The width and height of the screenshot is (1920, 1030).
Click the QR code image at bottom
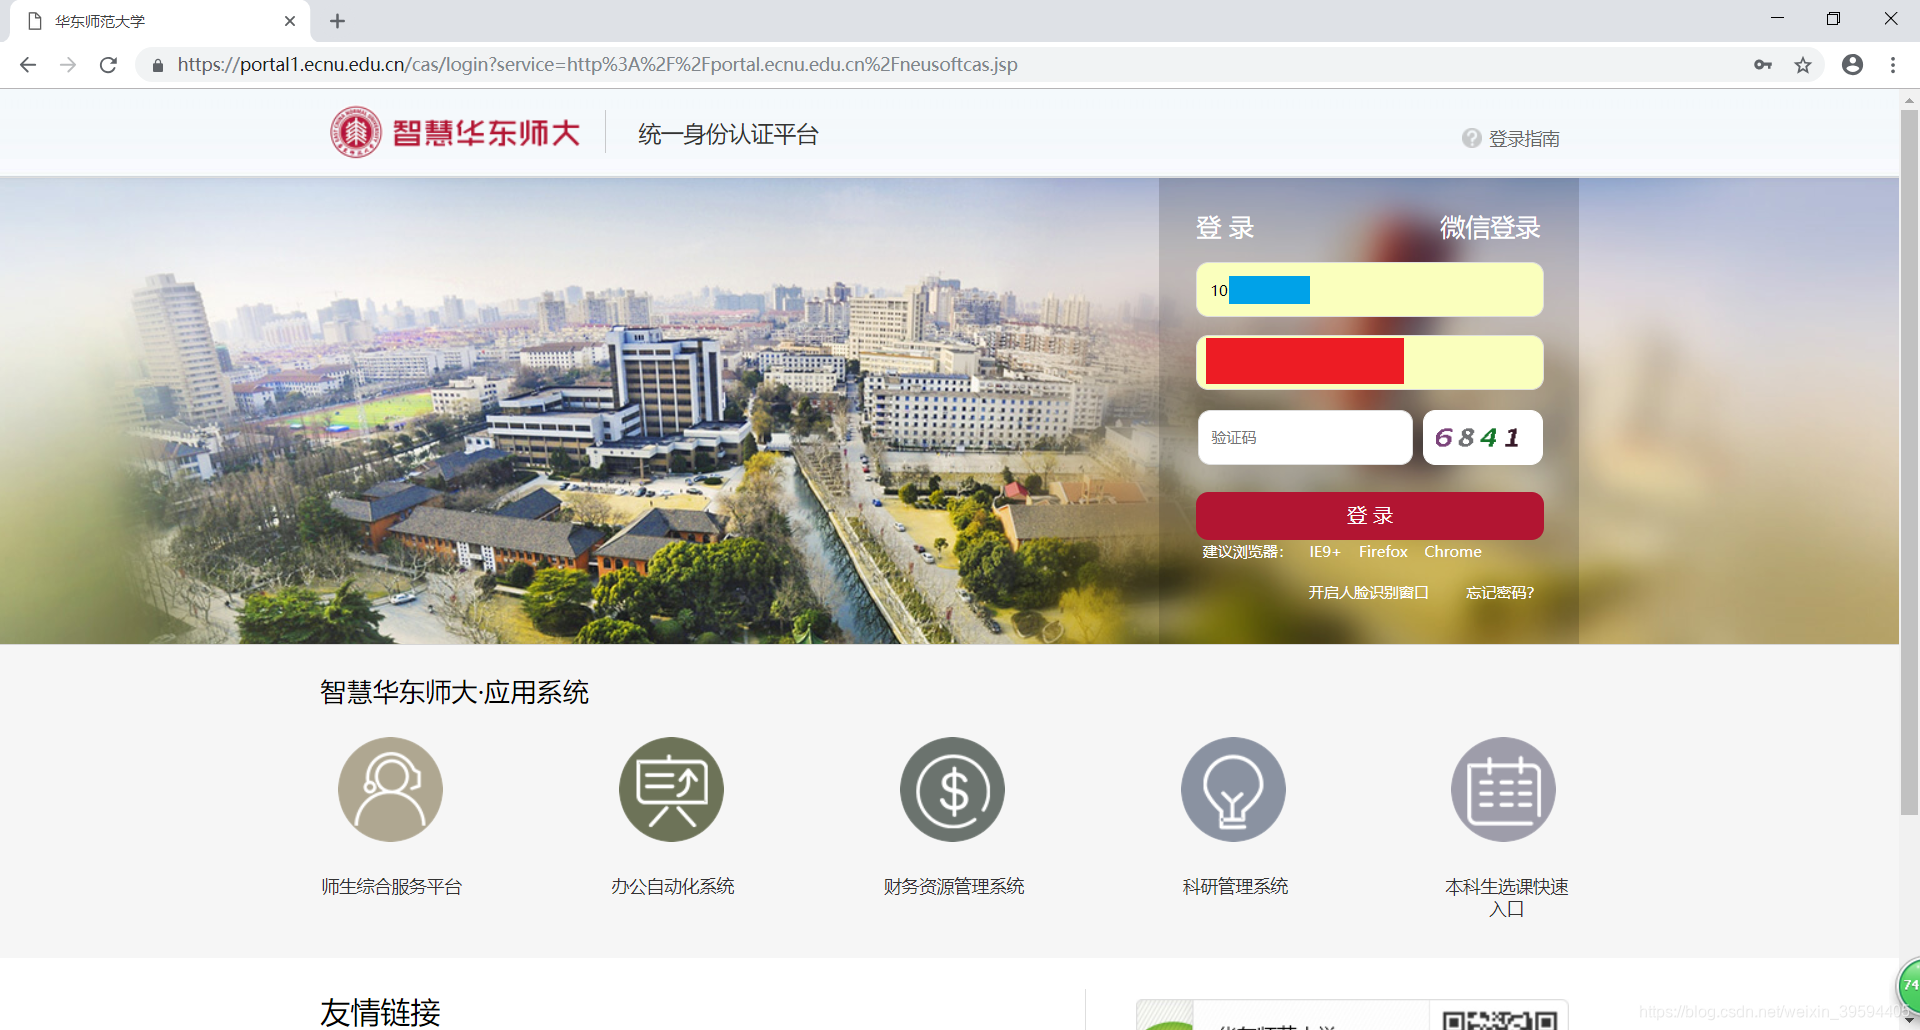(x=1499, y=1019)
